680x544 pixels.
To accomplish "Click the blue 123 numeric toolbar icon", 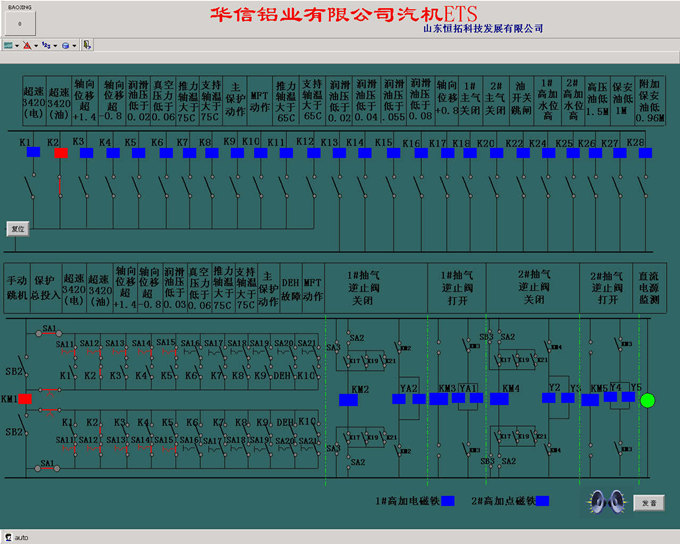I will click(x=46, y=45).
